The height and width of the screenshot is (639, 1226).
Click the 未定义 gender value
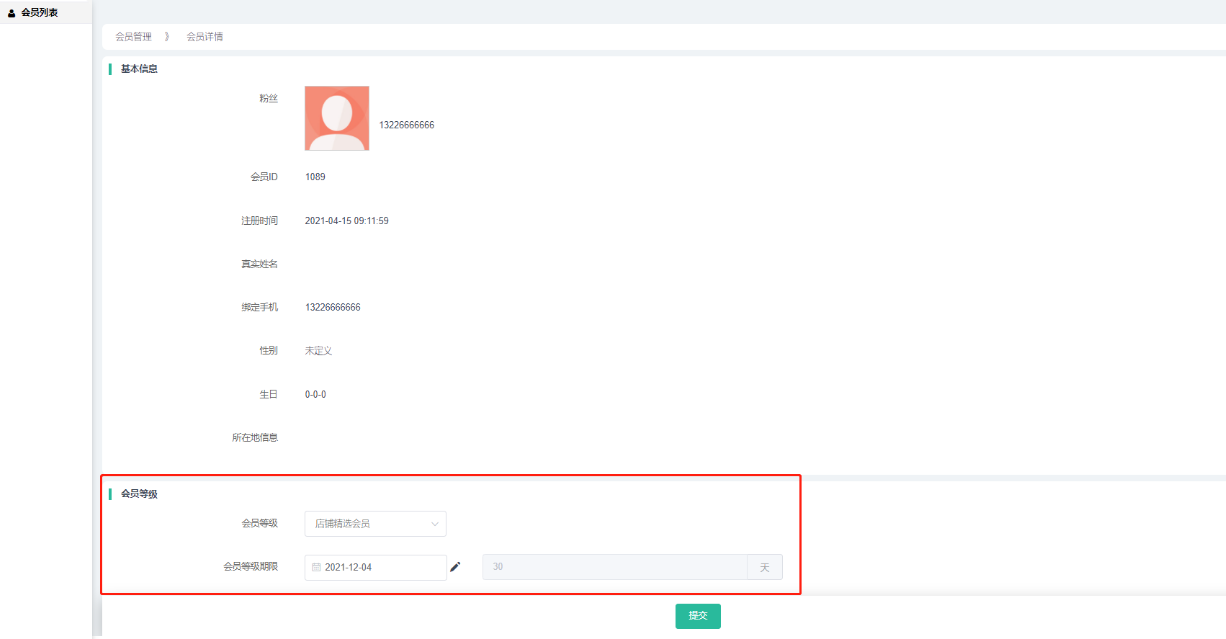[318, 351]
